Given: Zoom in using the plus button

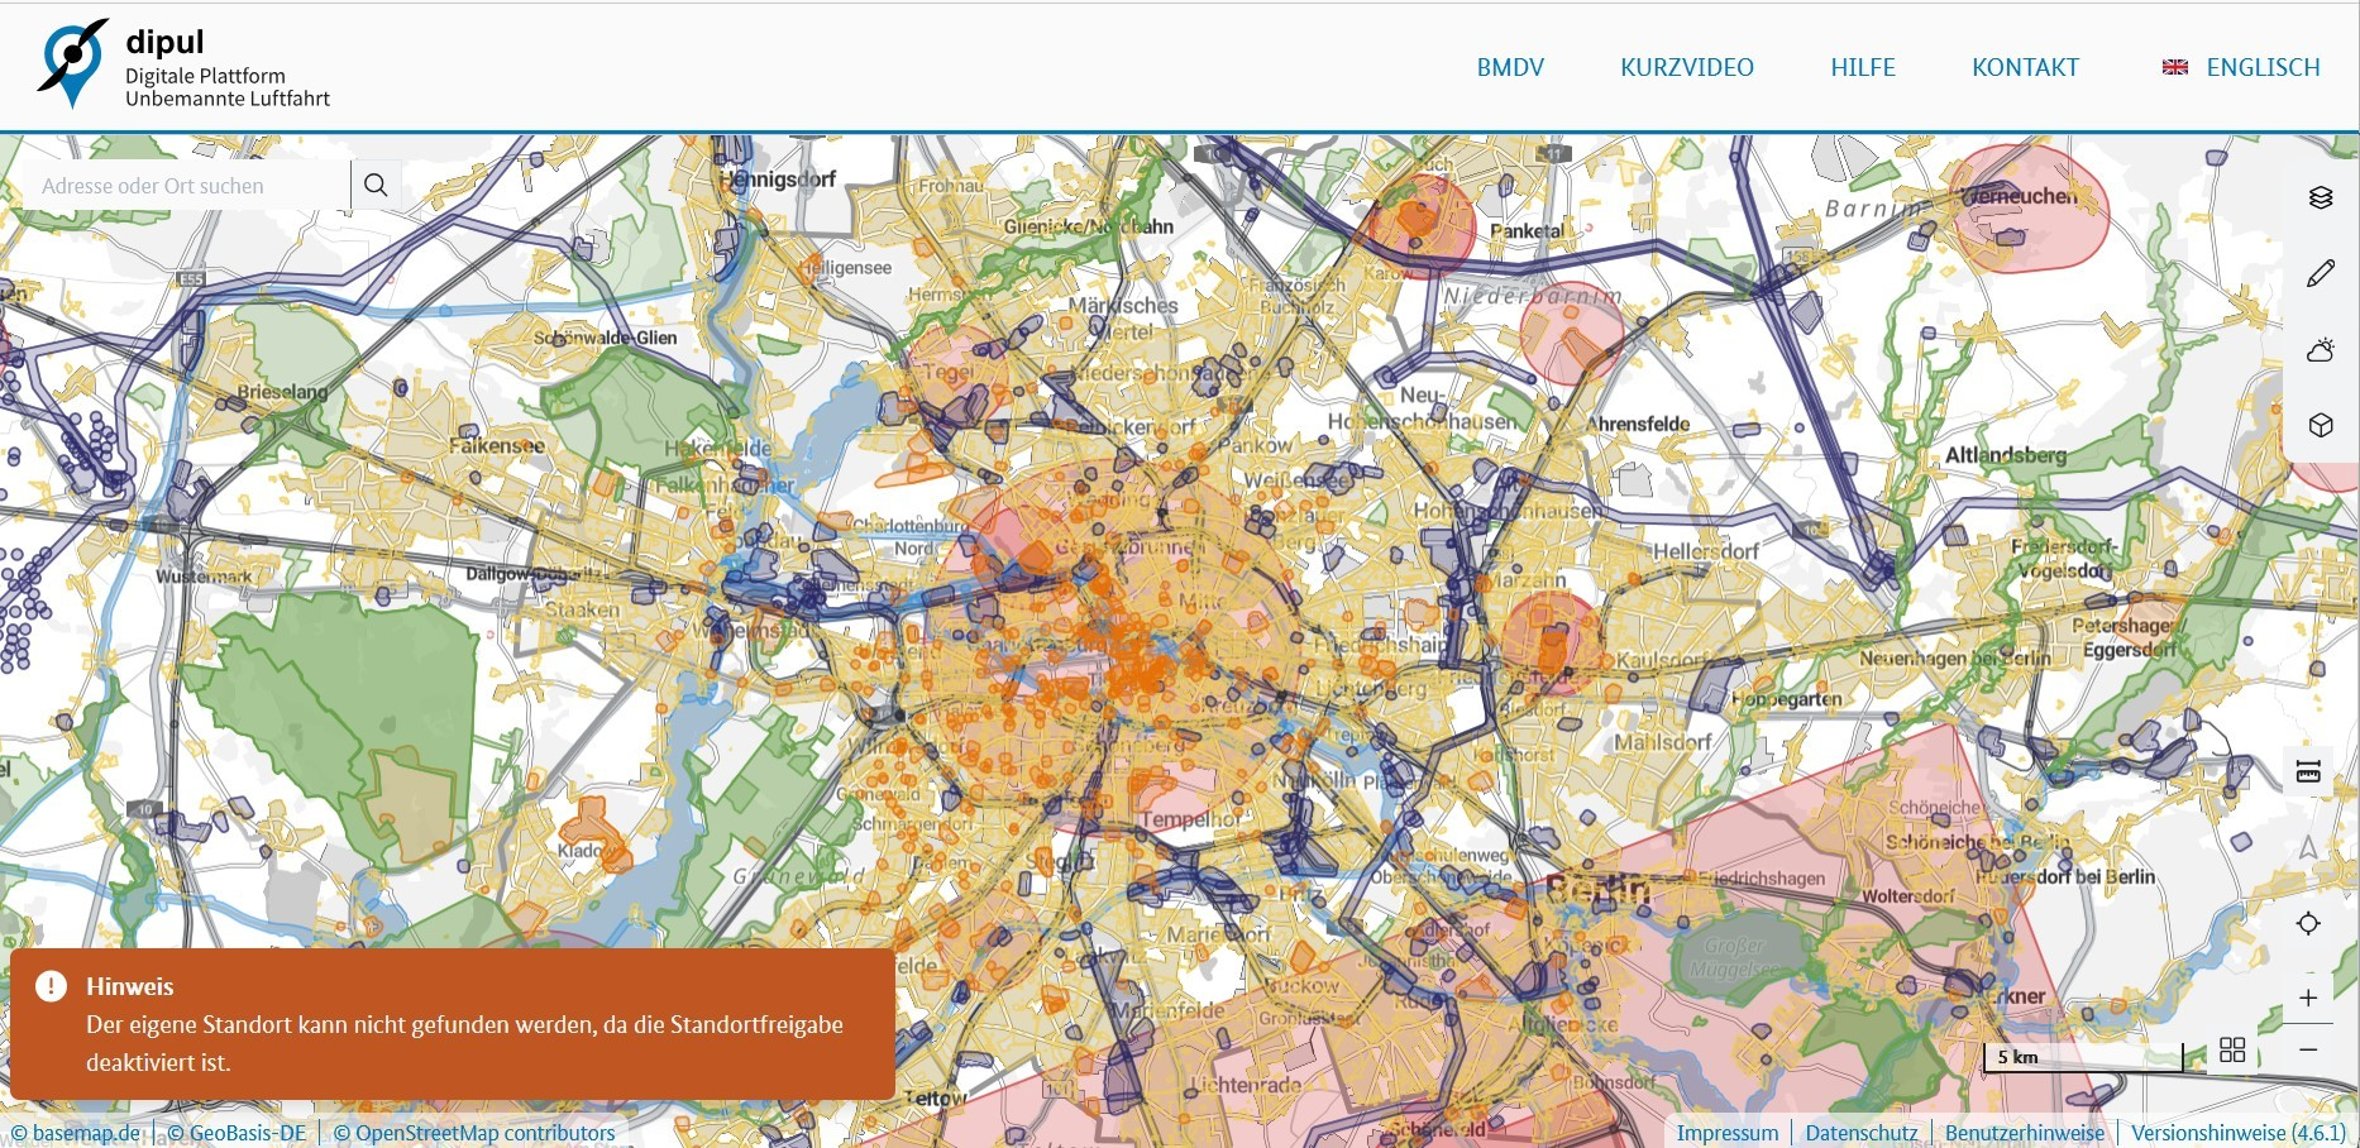Looking at the screenshot, I should (x=2309, y=998).
